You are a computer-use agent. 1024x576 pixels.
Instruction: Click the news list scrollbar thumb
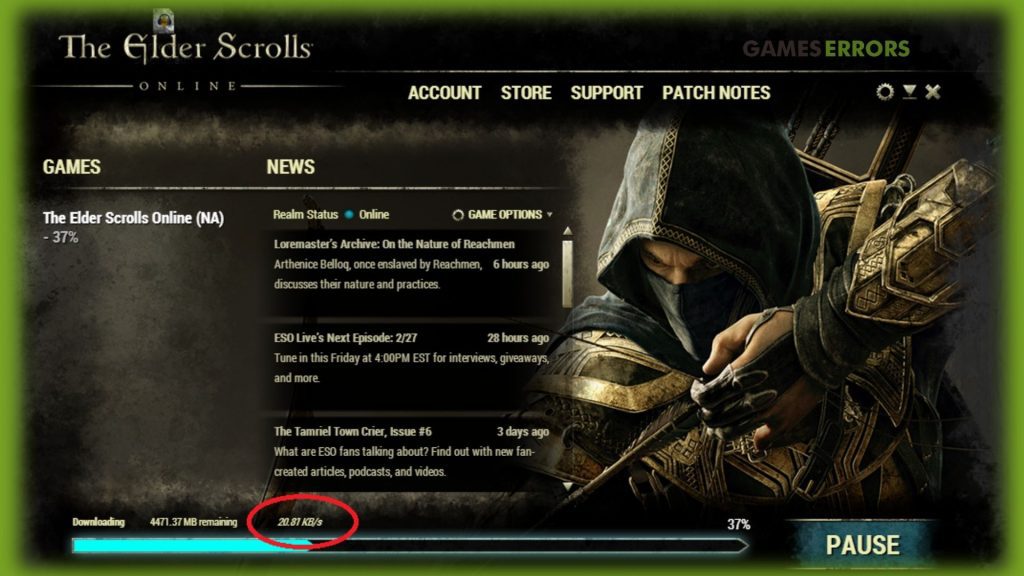pos(568,273)
